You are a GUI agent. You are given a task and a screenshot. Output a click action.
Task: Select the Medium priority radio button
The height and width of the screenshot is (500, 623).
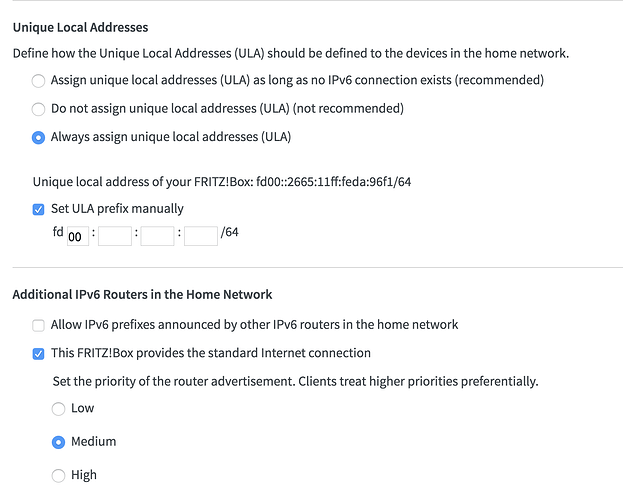(x=59, y=441)
